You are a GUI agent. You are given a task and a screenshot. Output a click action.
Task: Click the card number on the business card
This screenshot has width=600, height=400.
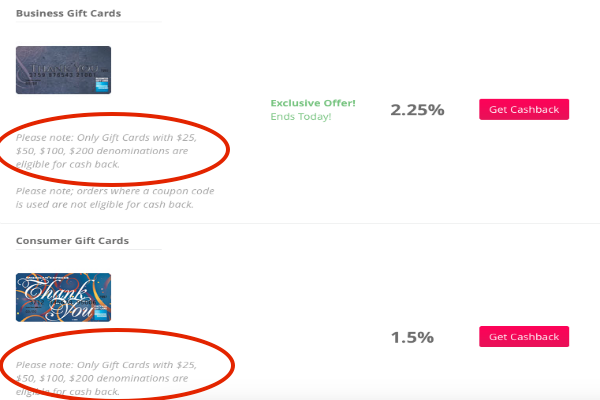point(63,75)
